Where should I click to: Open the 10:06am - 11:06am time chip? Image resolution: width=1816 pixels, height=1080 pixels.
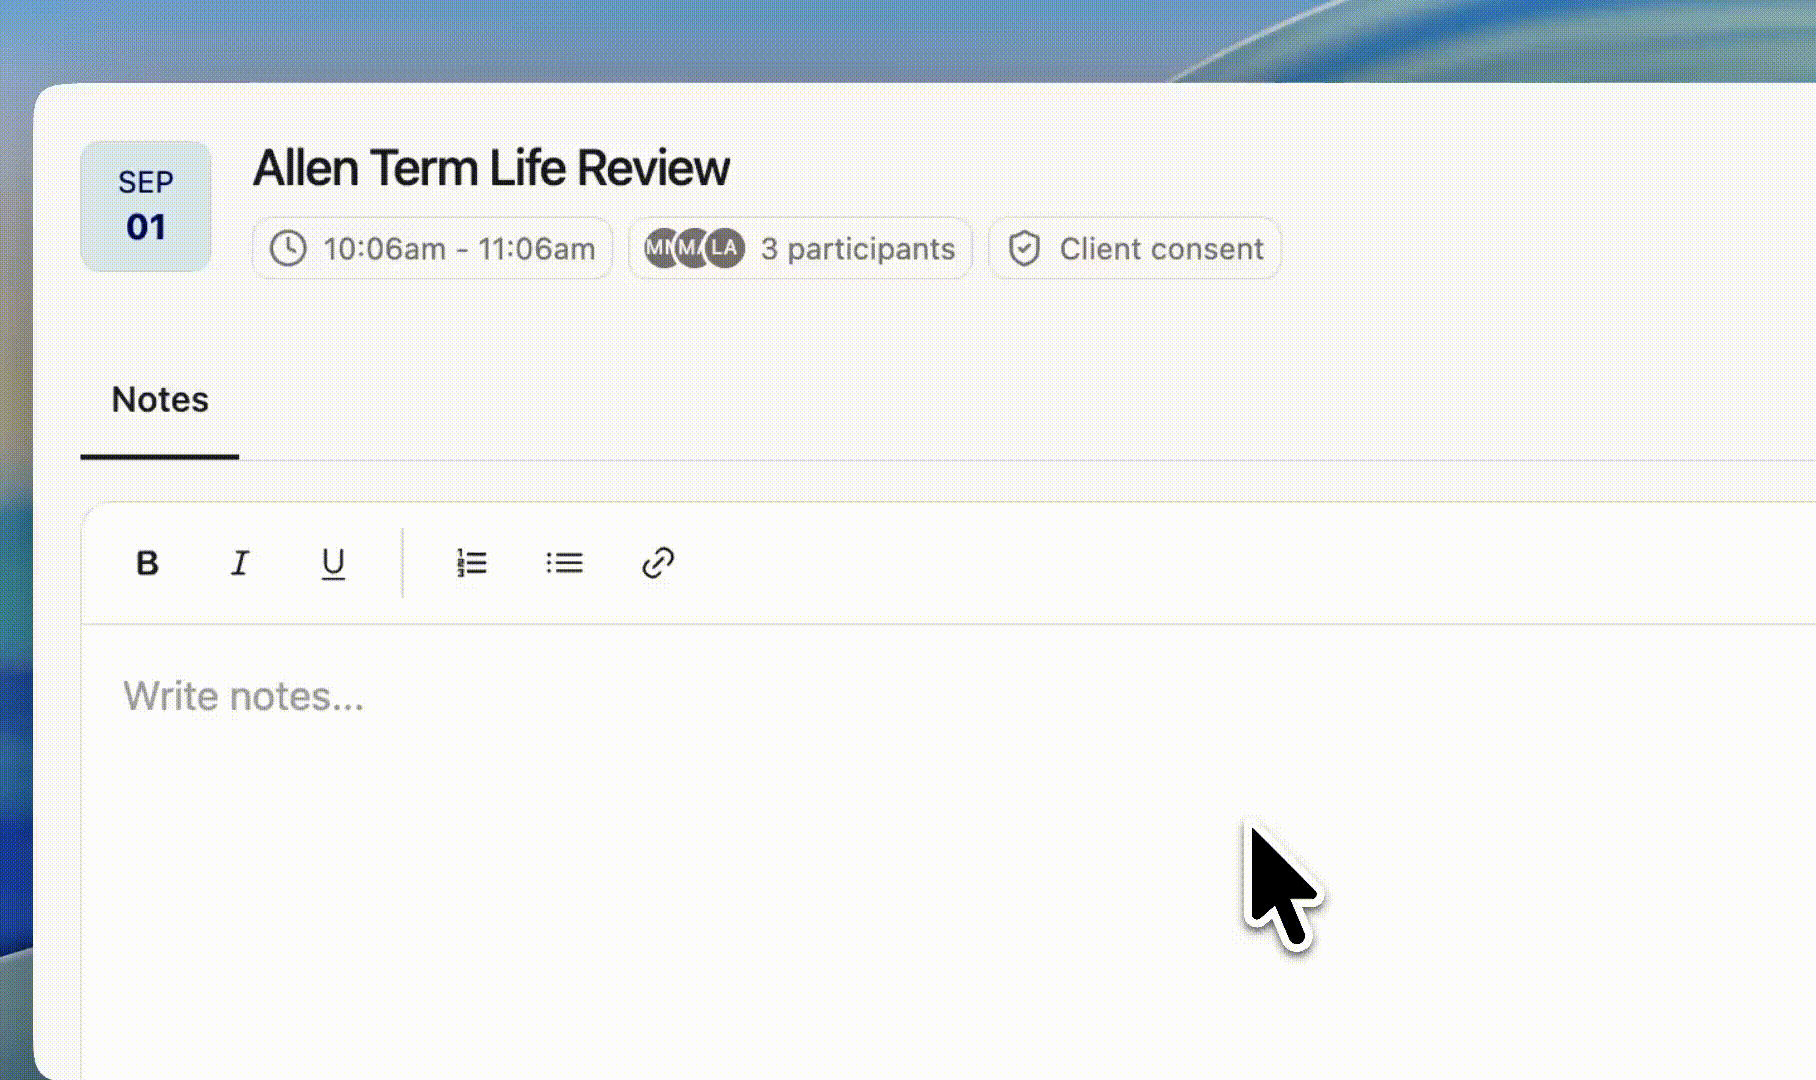pos(432,248)
